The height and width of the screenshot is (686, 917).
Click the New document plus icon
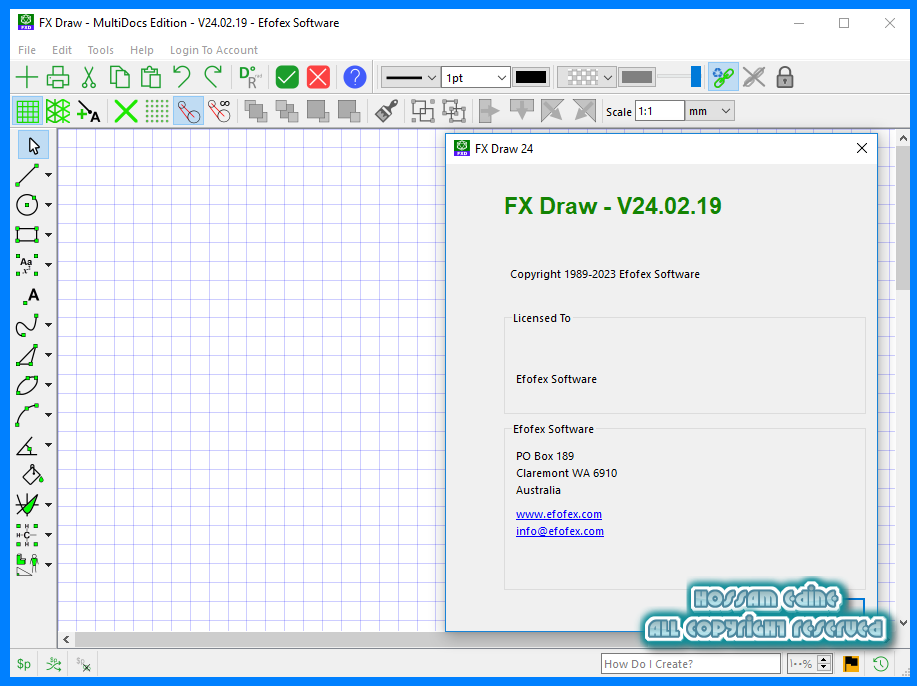click(26, 77)
